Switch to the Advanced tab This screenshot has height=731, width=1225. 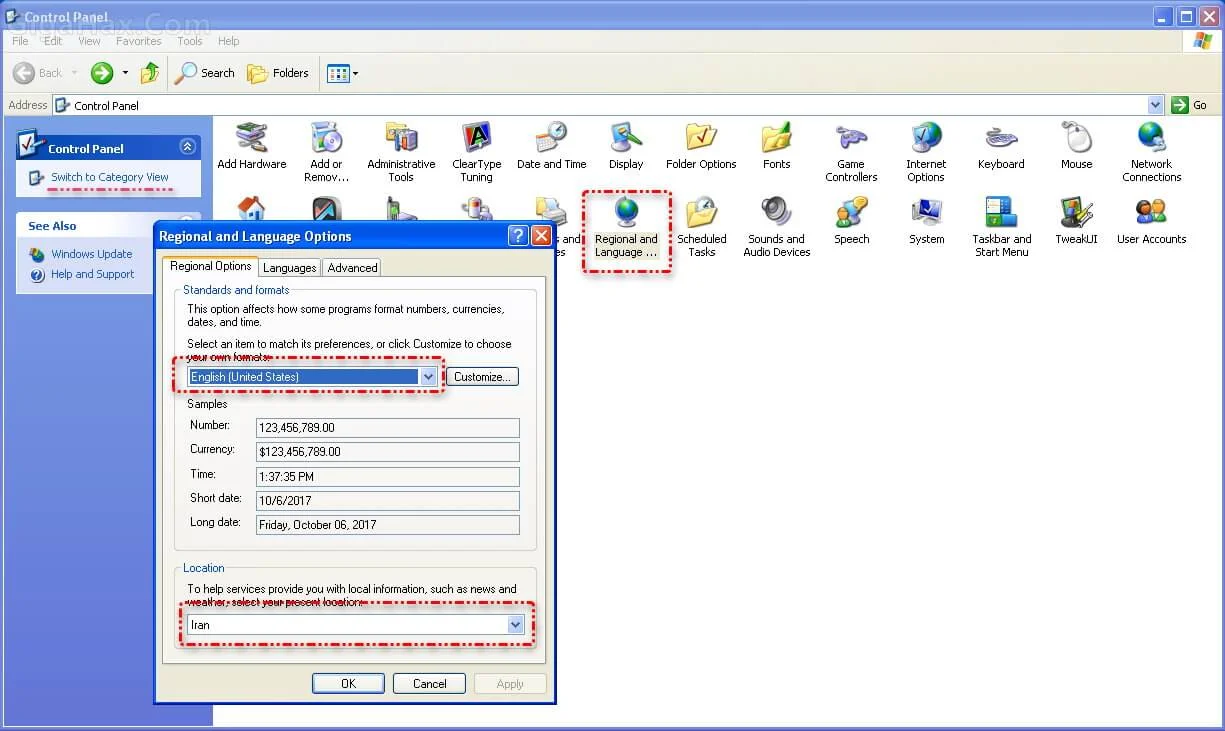coord(352,267)
